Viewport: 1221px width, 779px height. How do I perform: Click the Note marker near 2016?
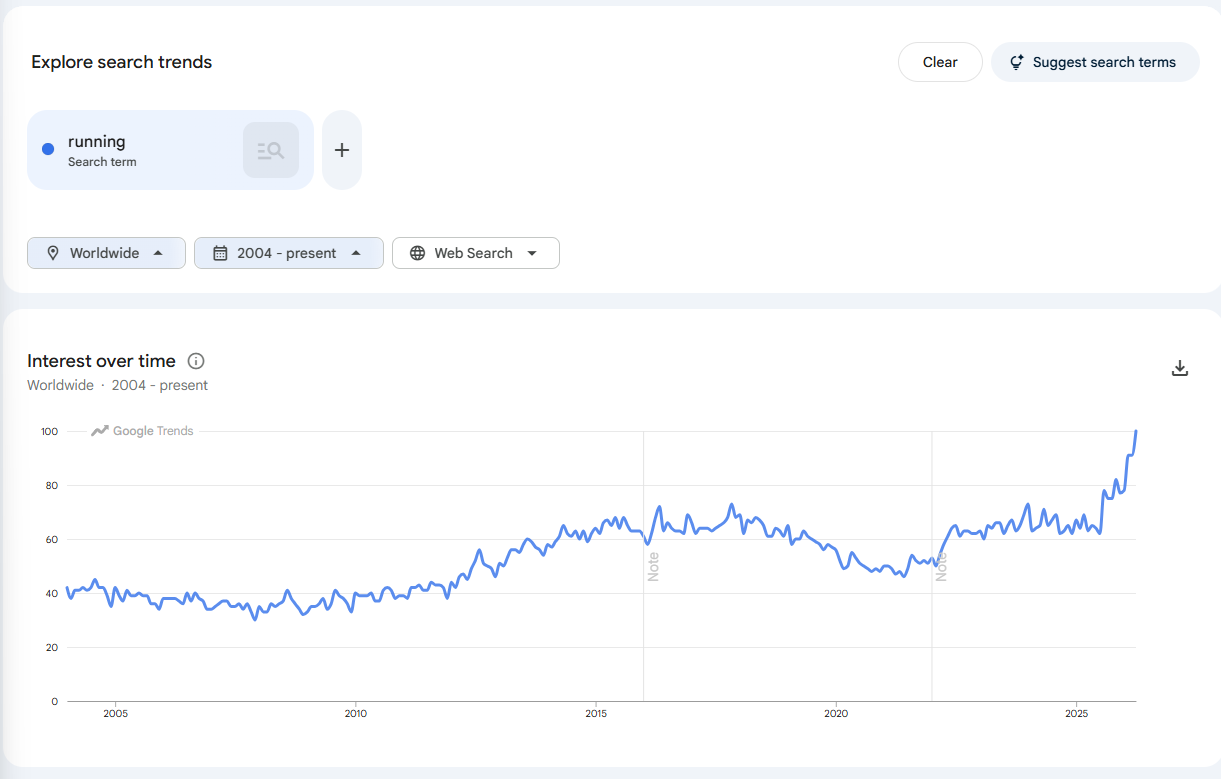(654, 567)
